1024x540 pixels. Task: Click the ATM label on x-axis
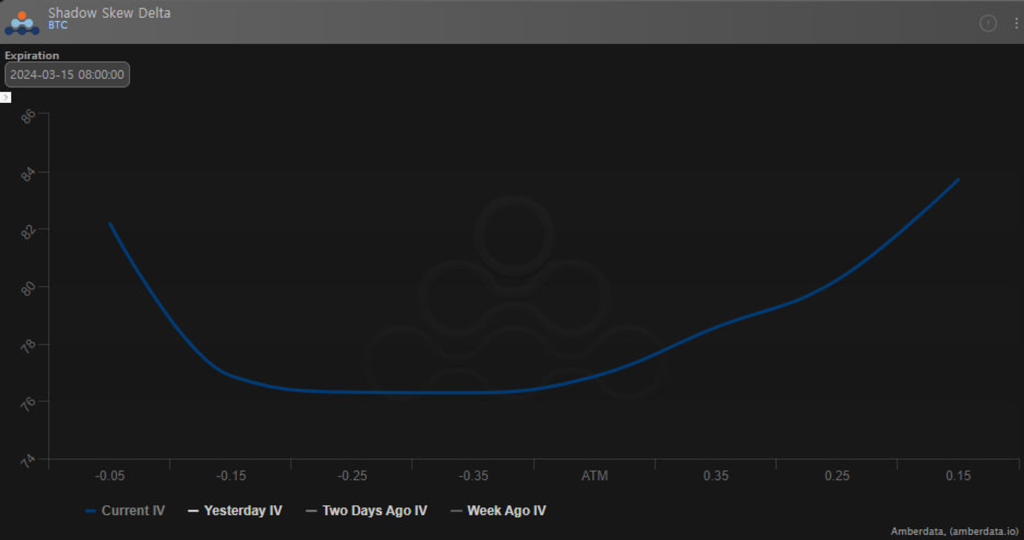click(594, 476)
